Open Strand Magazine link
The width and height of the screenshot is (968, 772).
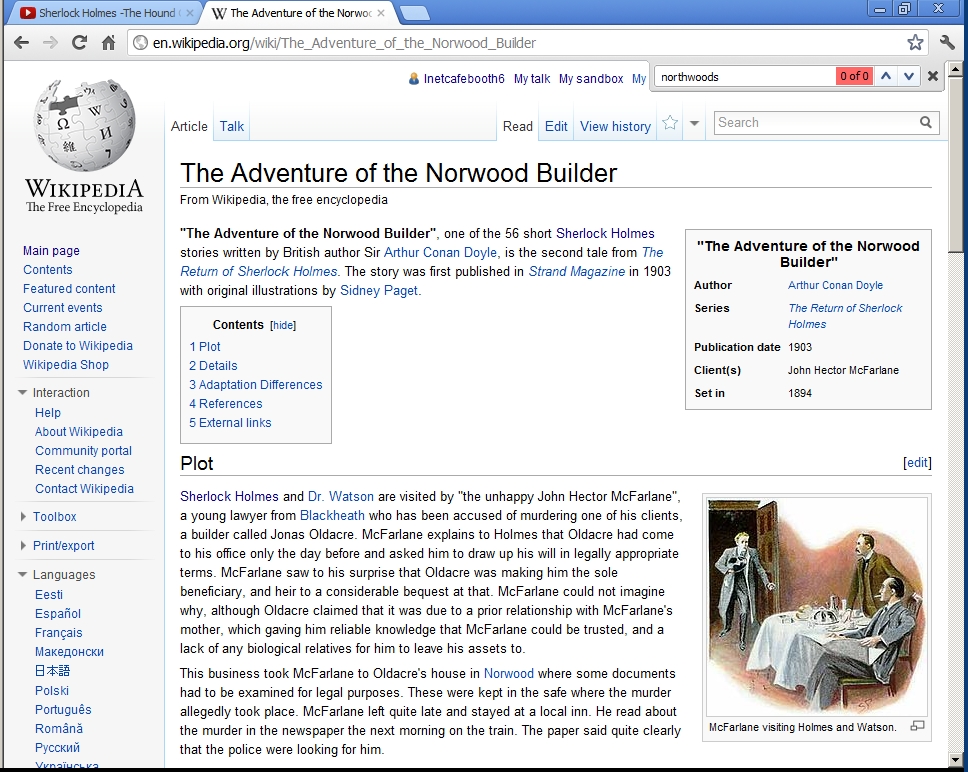(x=577, y=272)
